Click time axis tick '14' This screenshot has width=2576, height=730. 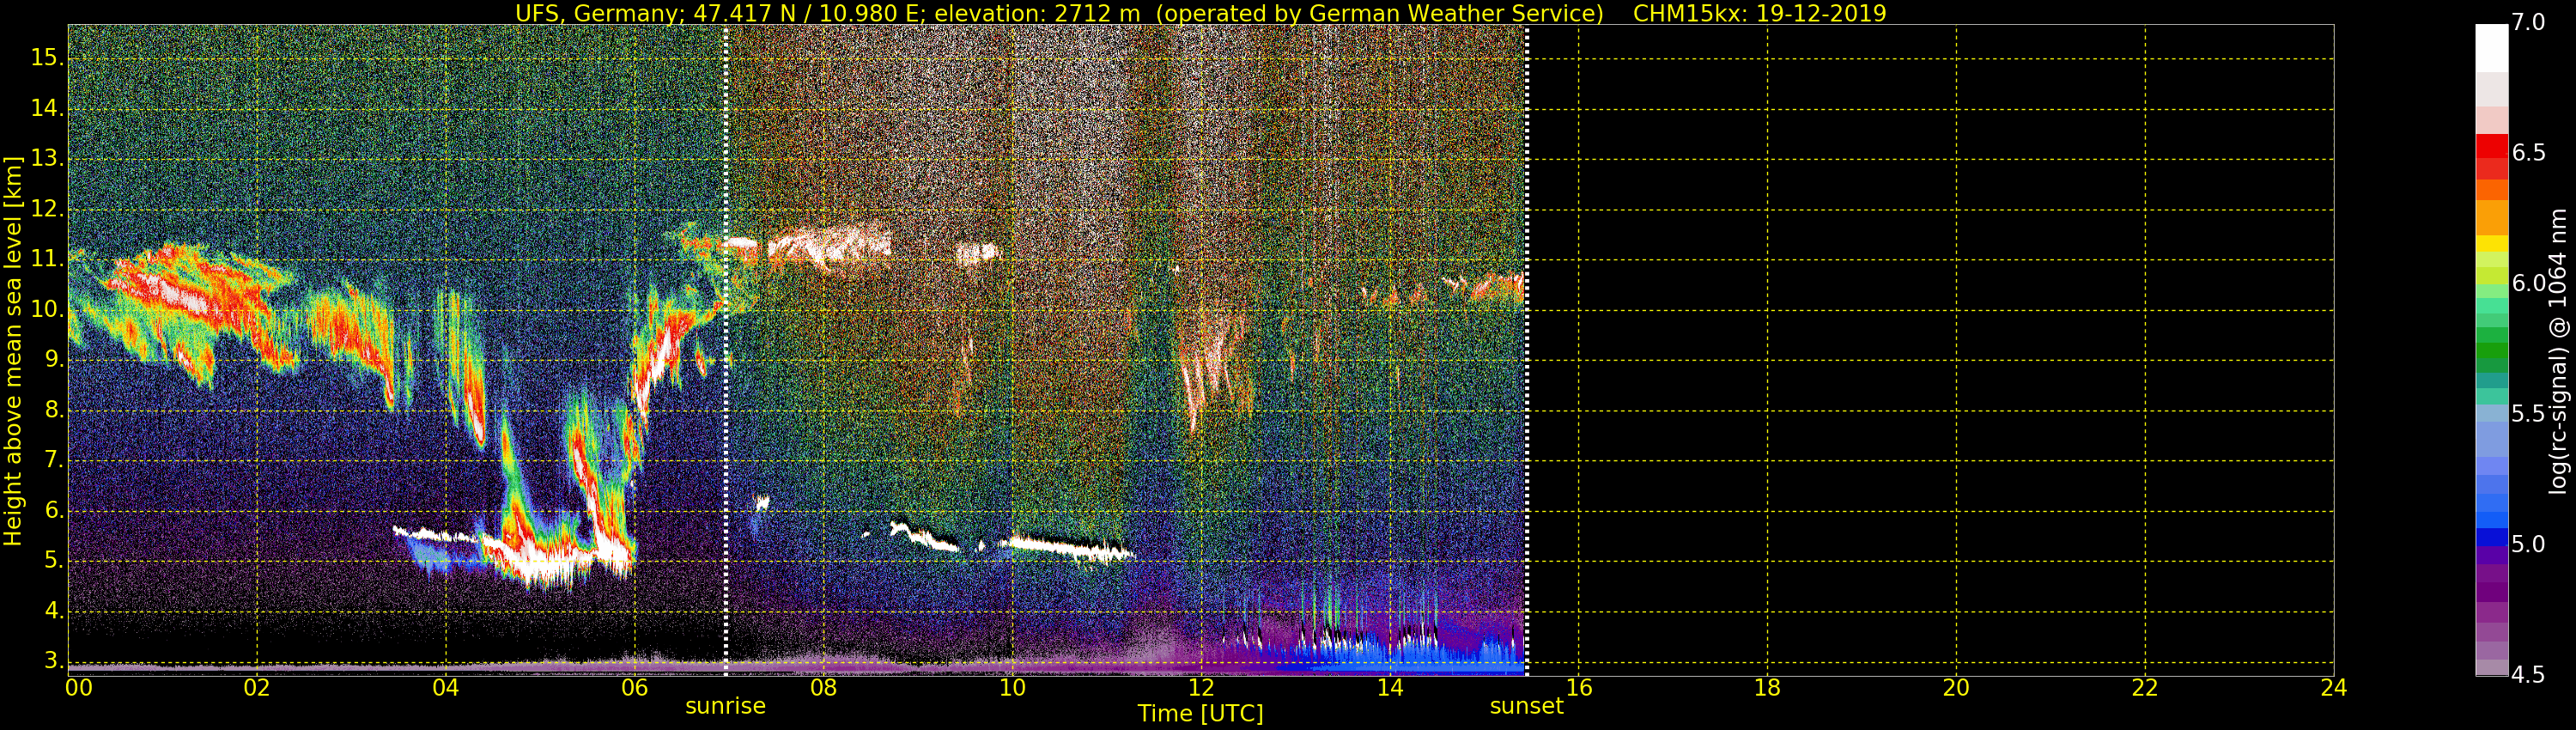point(1390,688)
